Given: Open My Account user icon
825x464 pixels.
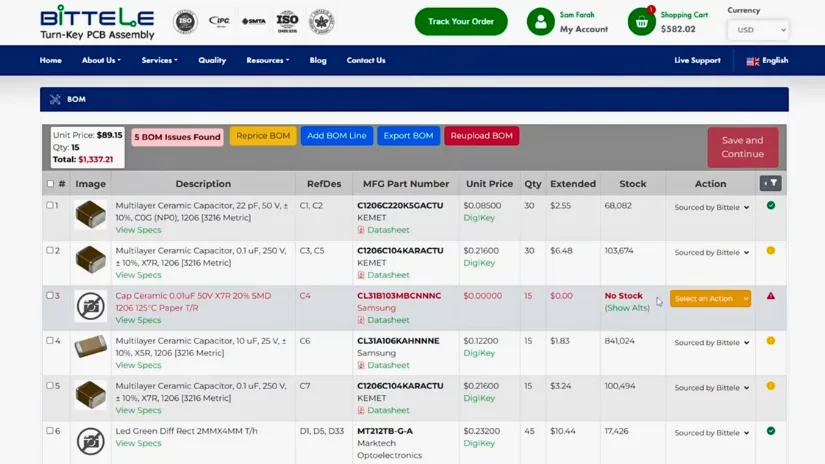Looking at the screenshot, I should pyautogui.click(x=540, y=22).
